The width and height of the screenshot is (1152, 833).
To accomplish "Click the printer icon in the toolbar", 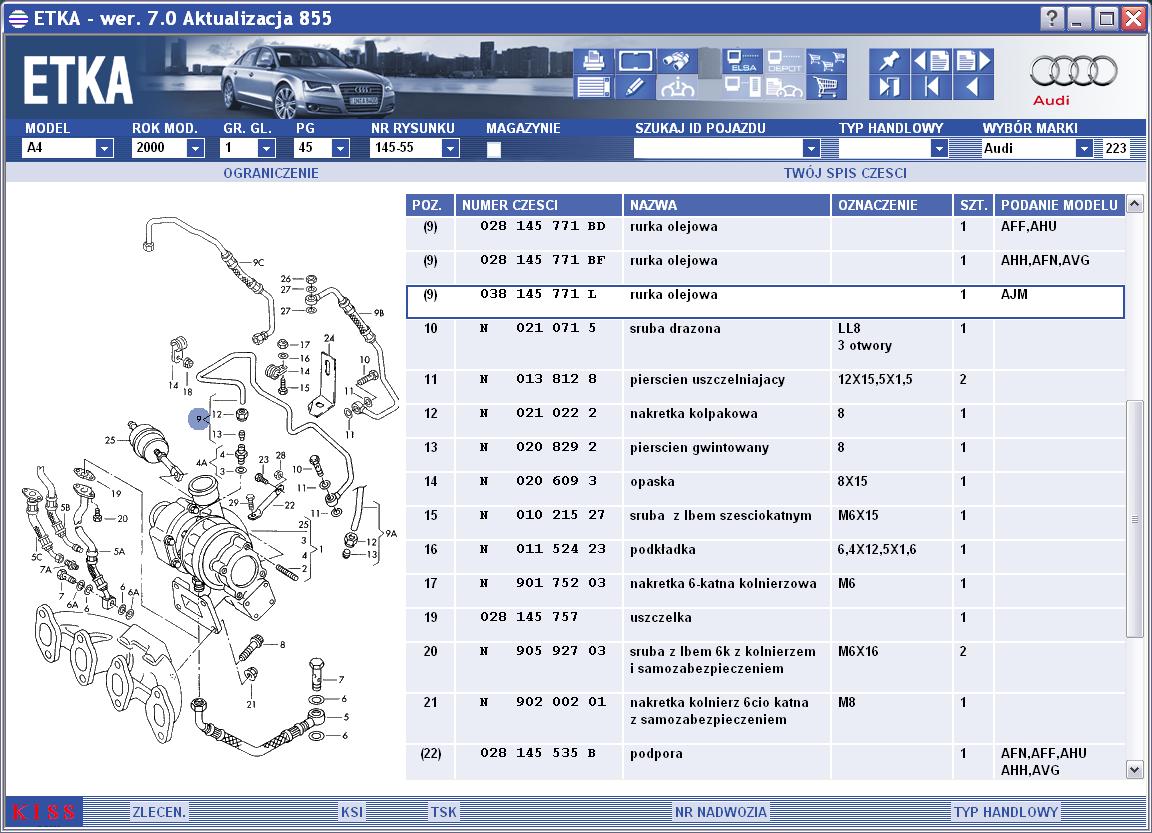I will click(x=593, y=61).
